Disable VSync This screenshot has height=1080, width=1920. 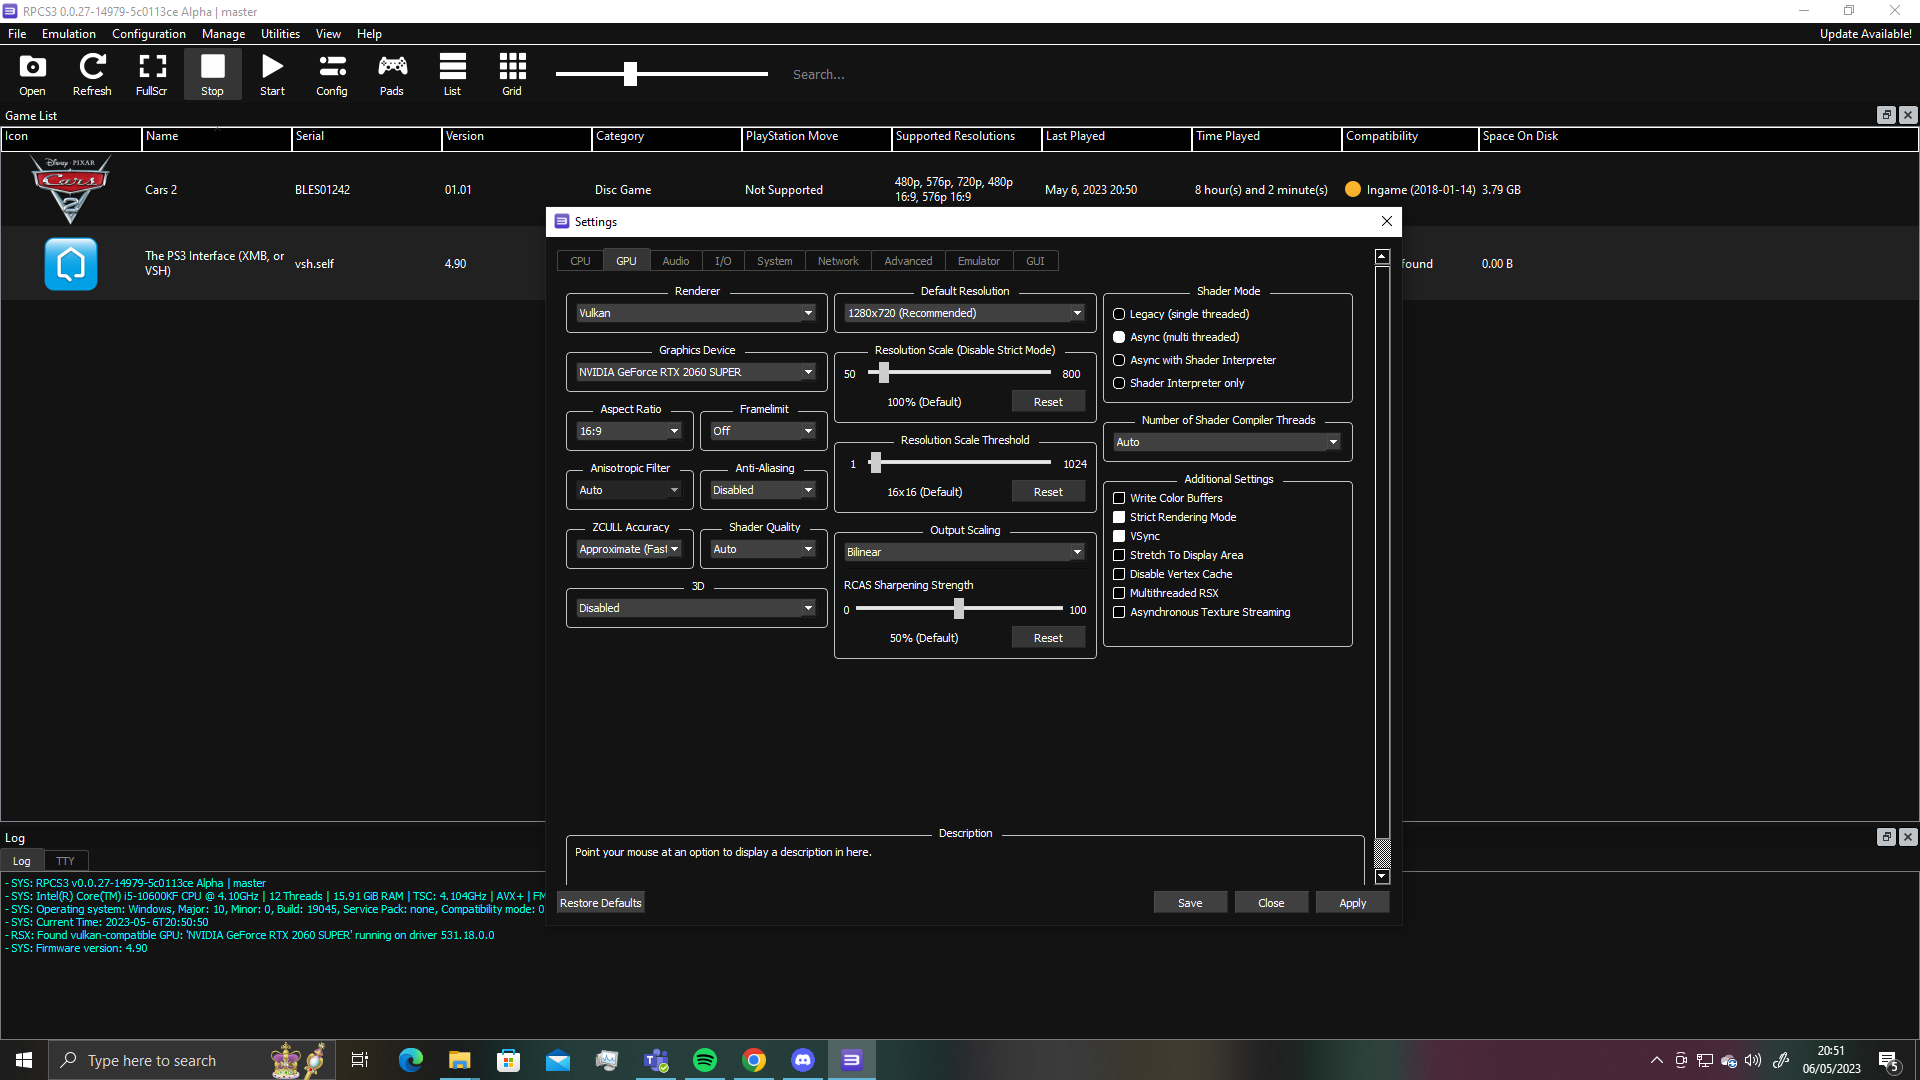[1119, 536]
